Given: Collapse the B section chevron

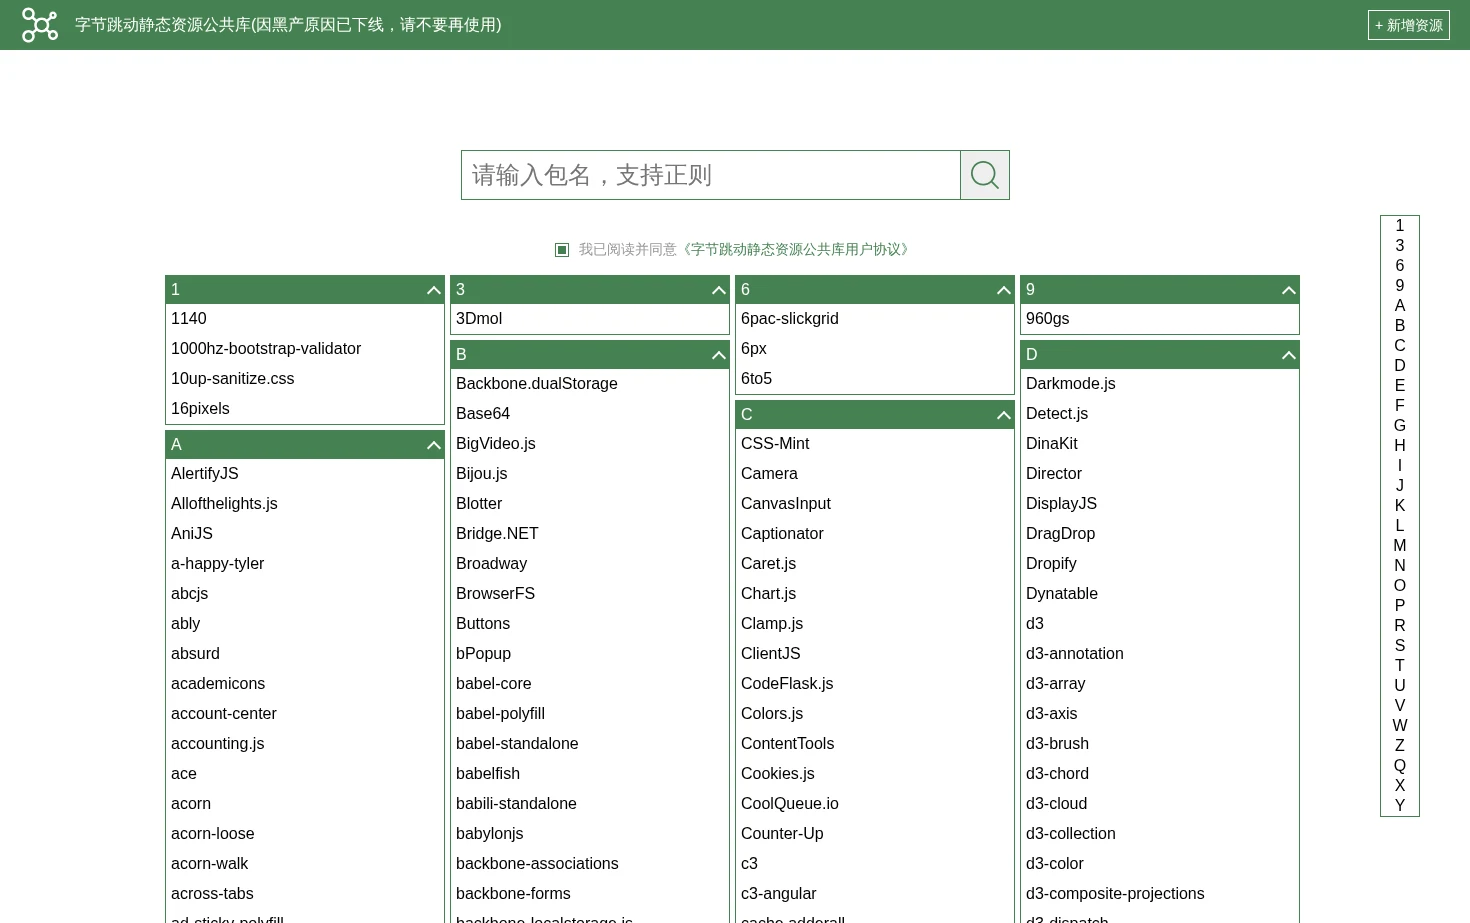Looking at the screenshot, I should 718,355.
